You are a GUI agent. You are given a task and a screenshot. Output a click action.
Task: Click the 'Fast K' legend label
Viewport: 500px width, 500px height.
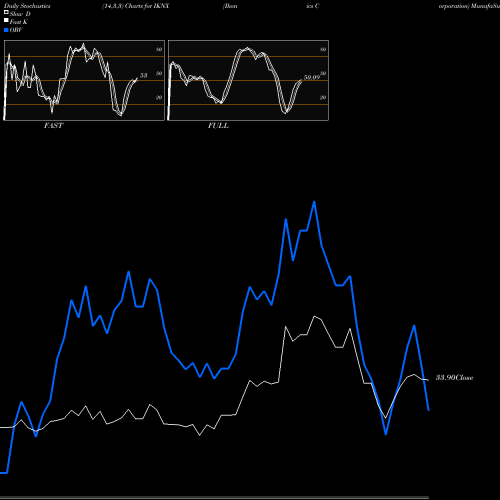click(x=19, y=22)
